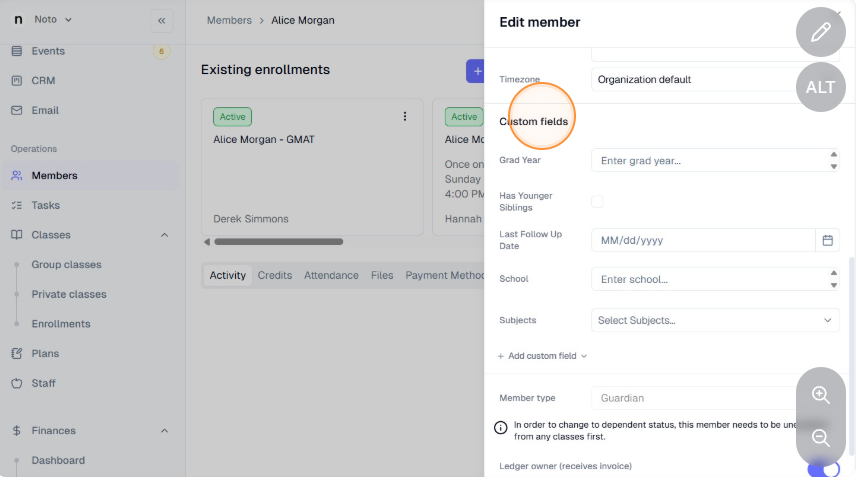The width and height of the screenshot is (858, 486).
Task: Click the Events list icon
Action: tap(17, 51)
